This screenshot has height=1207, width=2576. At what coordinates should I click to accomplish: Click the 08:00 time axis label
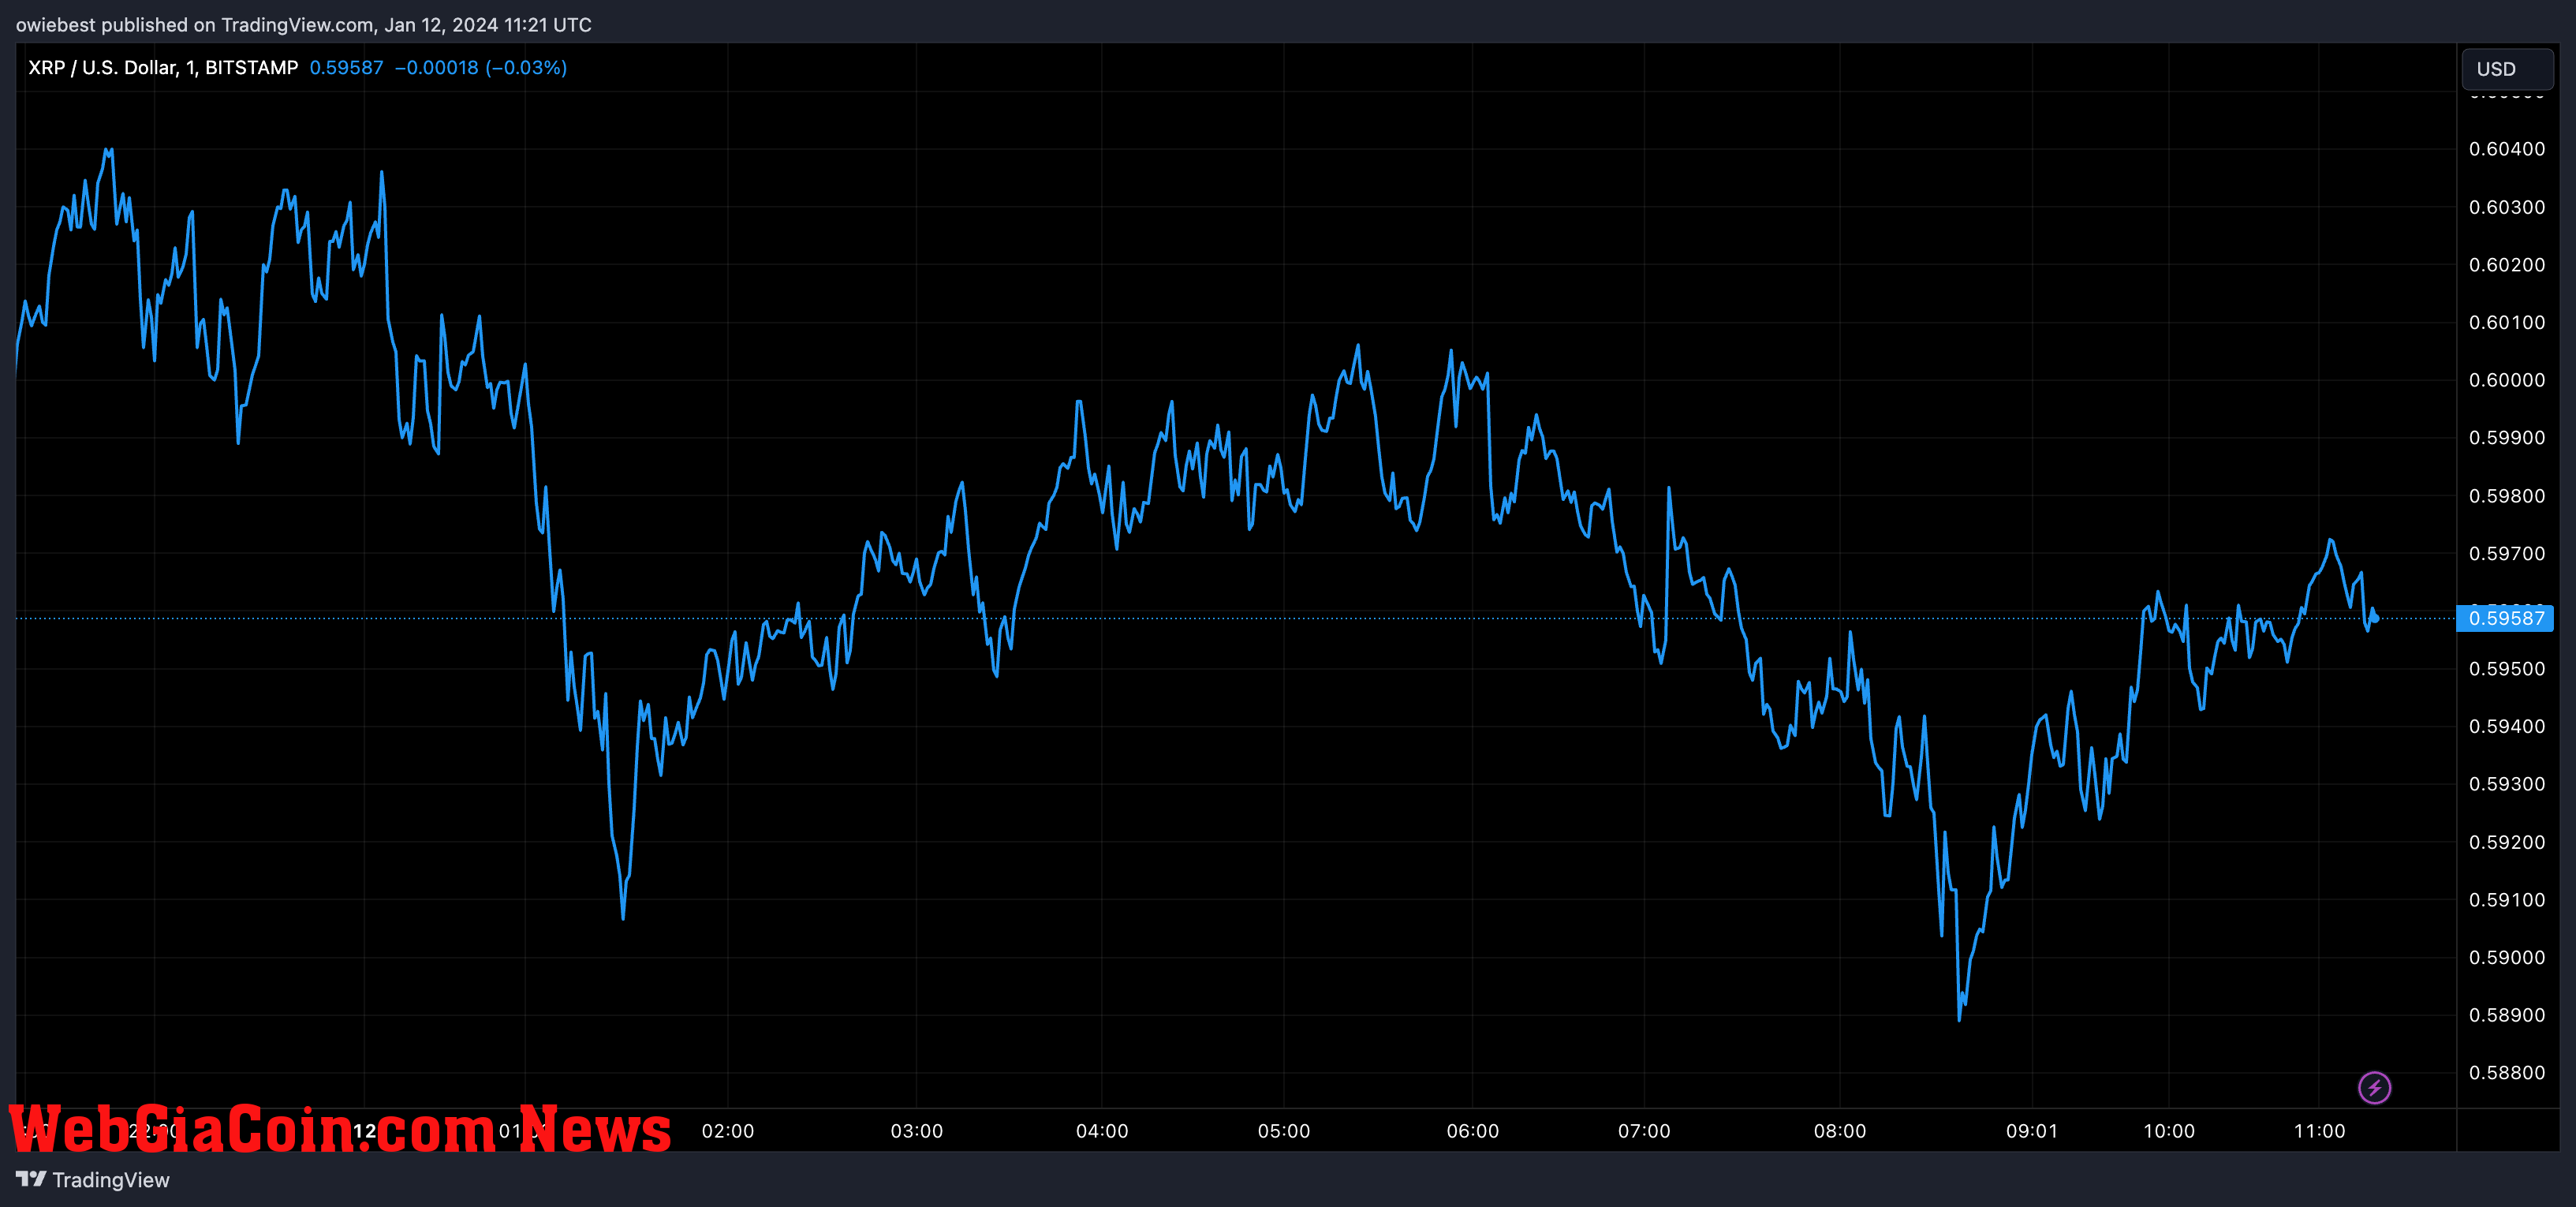pos(1840,1131)
